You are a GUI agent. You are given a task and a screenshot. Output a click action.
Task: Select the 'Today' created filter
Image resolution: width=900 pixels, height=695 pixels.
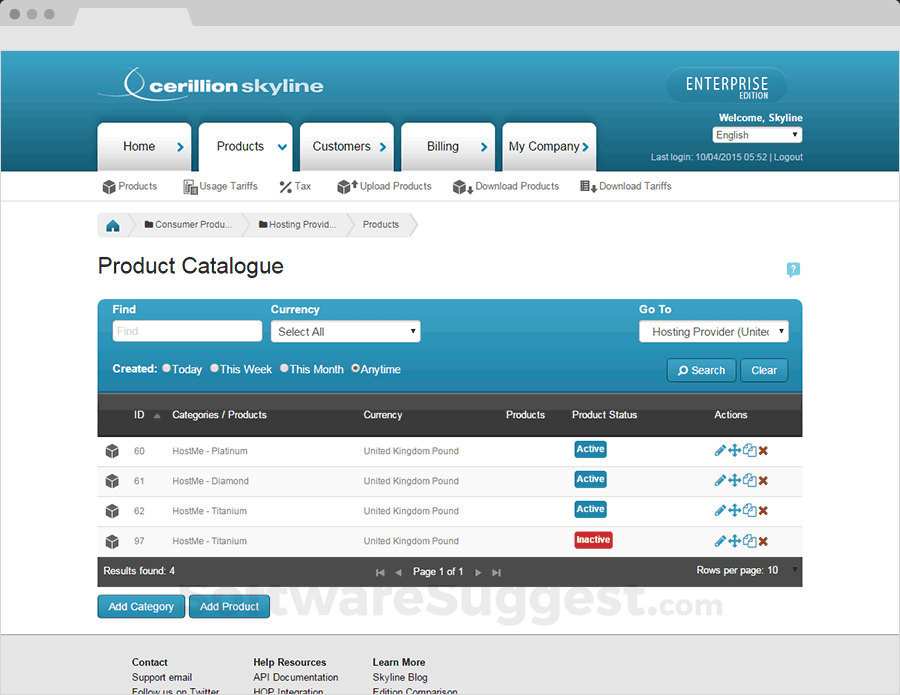point(166,369)
